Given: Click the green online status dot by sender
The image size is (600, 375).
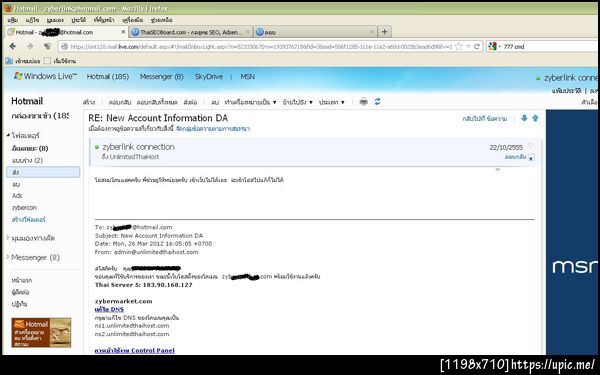Looking at the screenshot, I should point(97,147).
